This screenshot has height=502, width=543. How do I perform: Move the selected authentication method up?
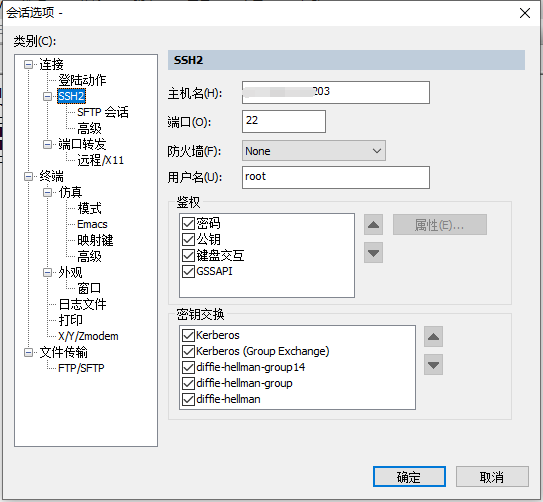pos(373,225)
